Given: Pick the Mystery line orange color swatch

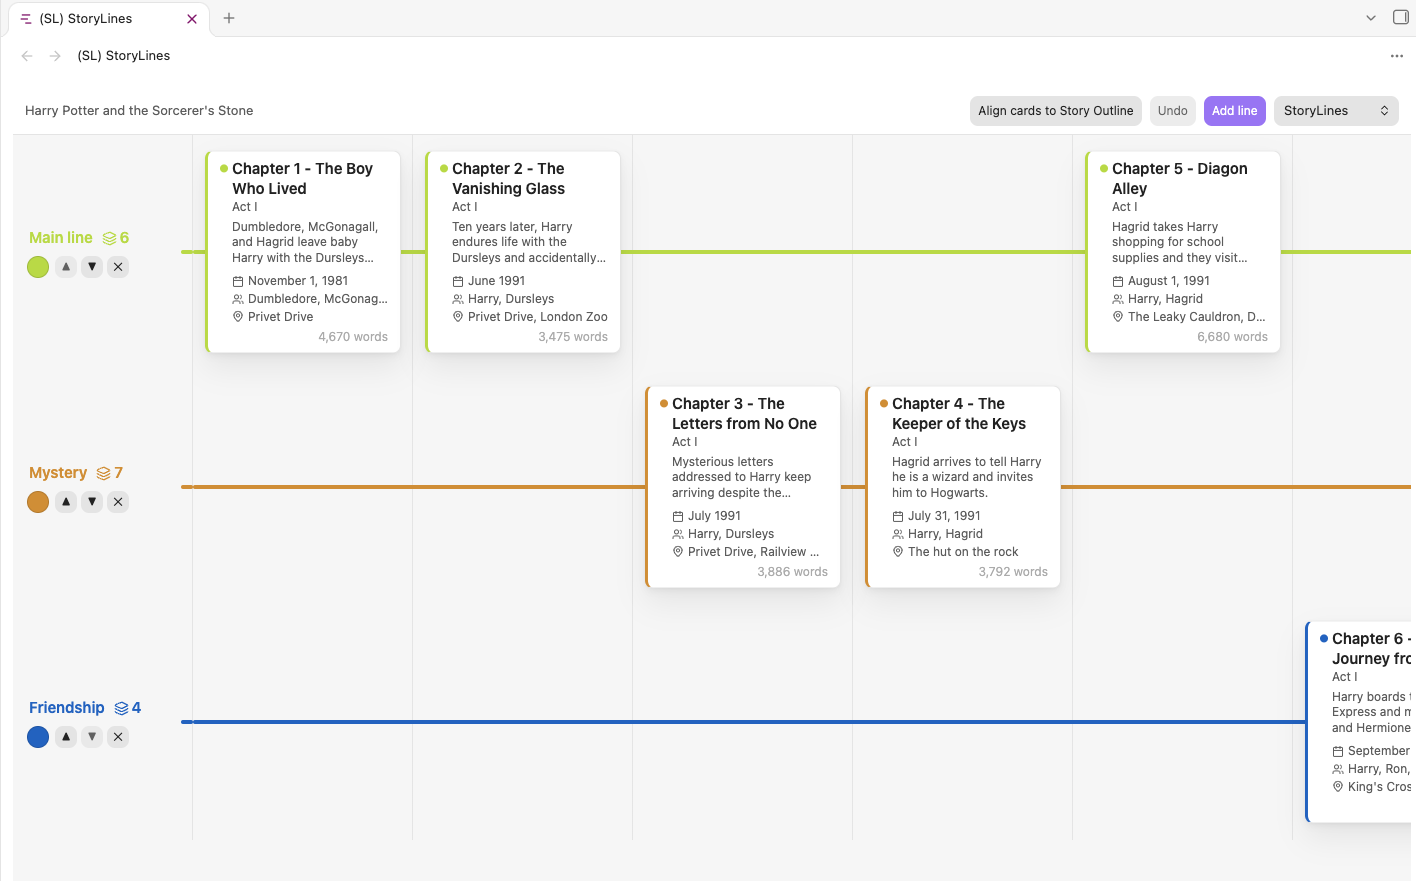Looking at the screenshot, I should pyautogui.click(x=38, y=502).
